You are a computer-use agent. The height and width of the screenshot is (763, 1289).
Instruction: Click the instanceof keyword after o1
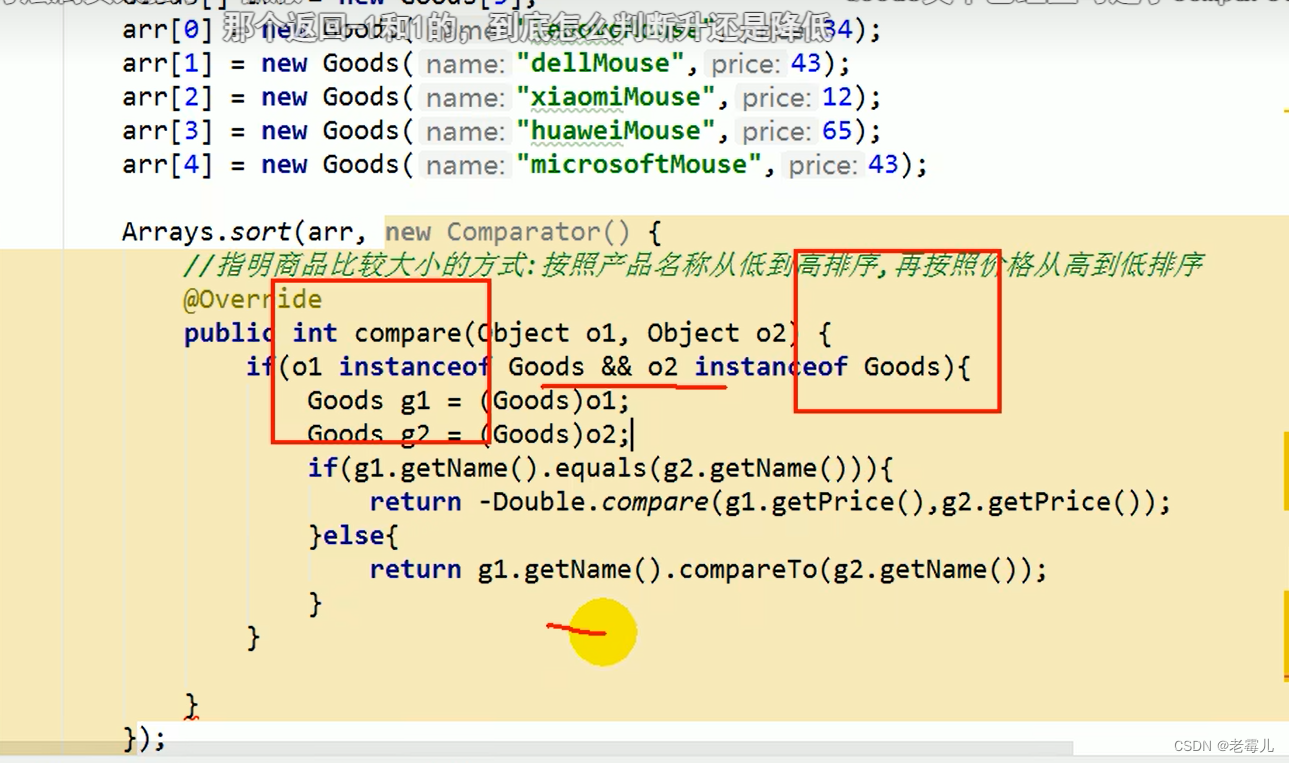(x=413, y=366)
